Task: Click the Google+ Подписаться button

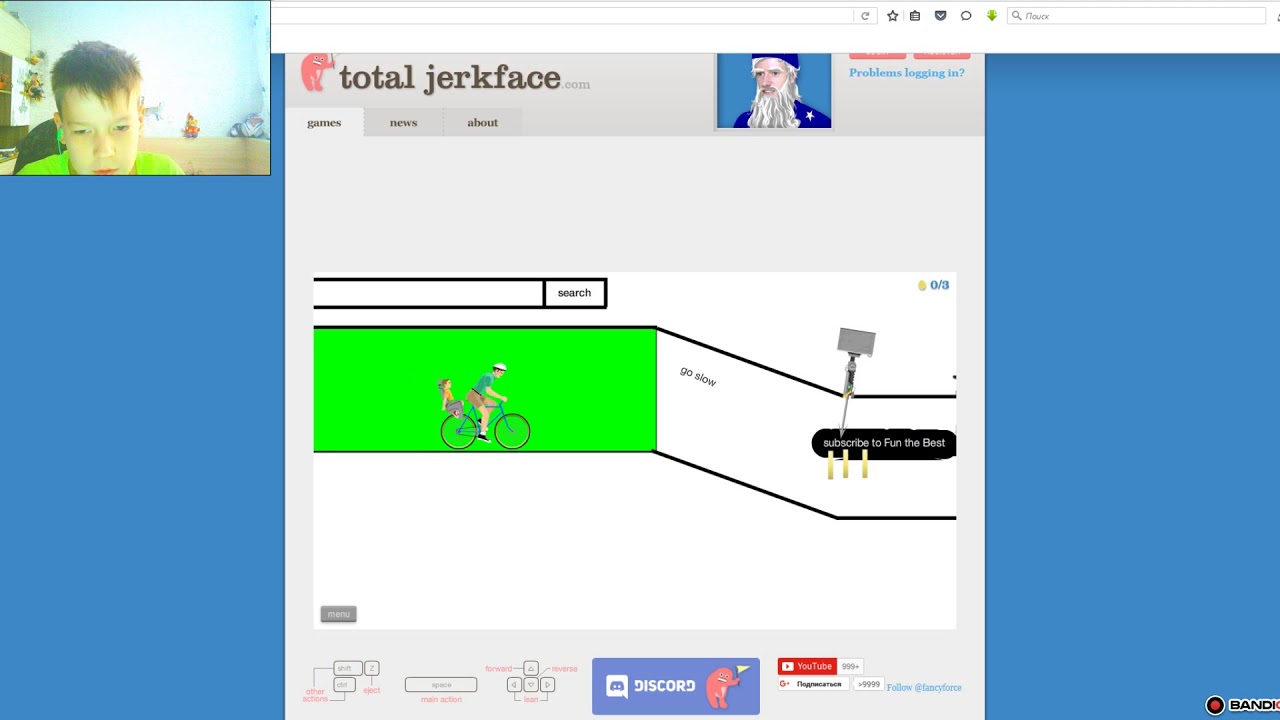Action: (814, 684)
